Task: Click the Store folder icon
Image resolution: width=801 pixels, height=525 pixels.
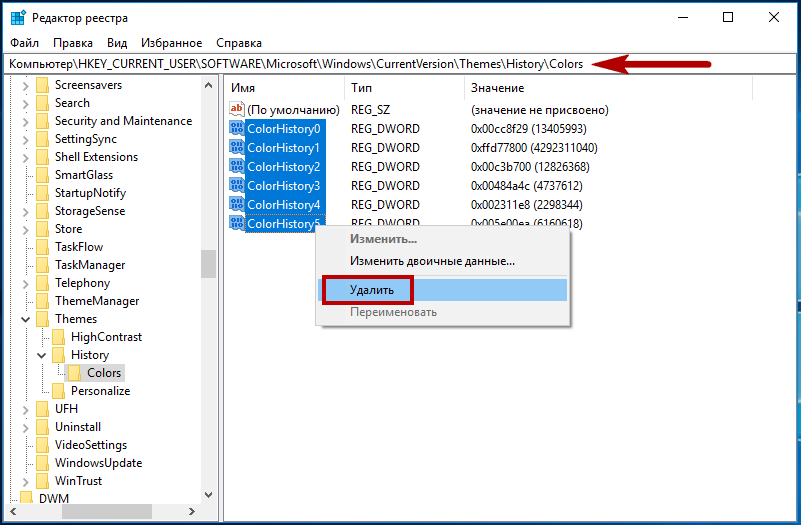Action: (42, 229)
